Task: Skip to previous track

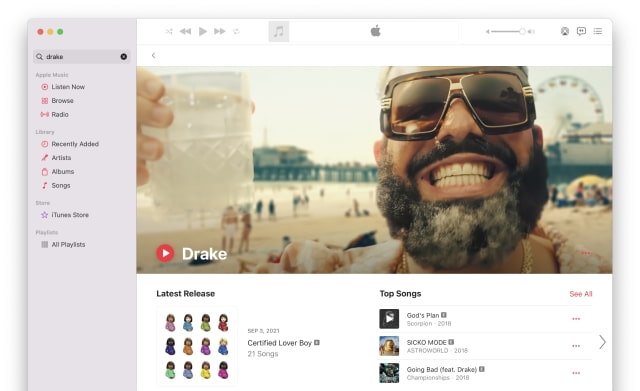Action: (x=185, y=31)
